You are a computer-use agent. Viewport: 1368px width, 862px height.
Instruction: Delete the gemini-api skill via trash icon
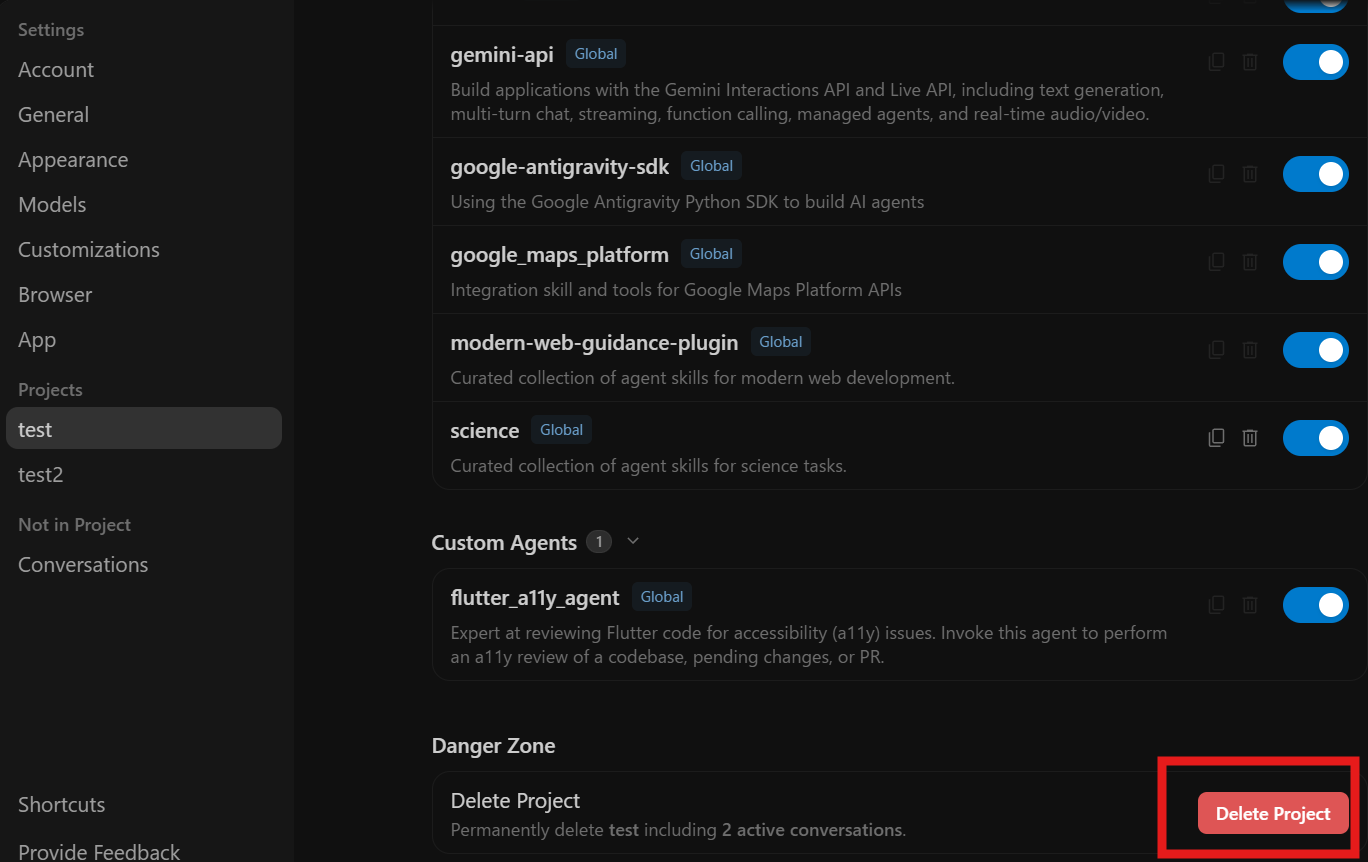pyautogui.click(x=1250, y=62)
